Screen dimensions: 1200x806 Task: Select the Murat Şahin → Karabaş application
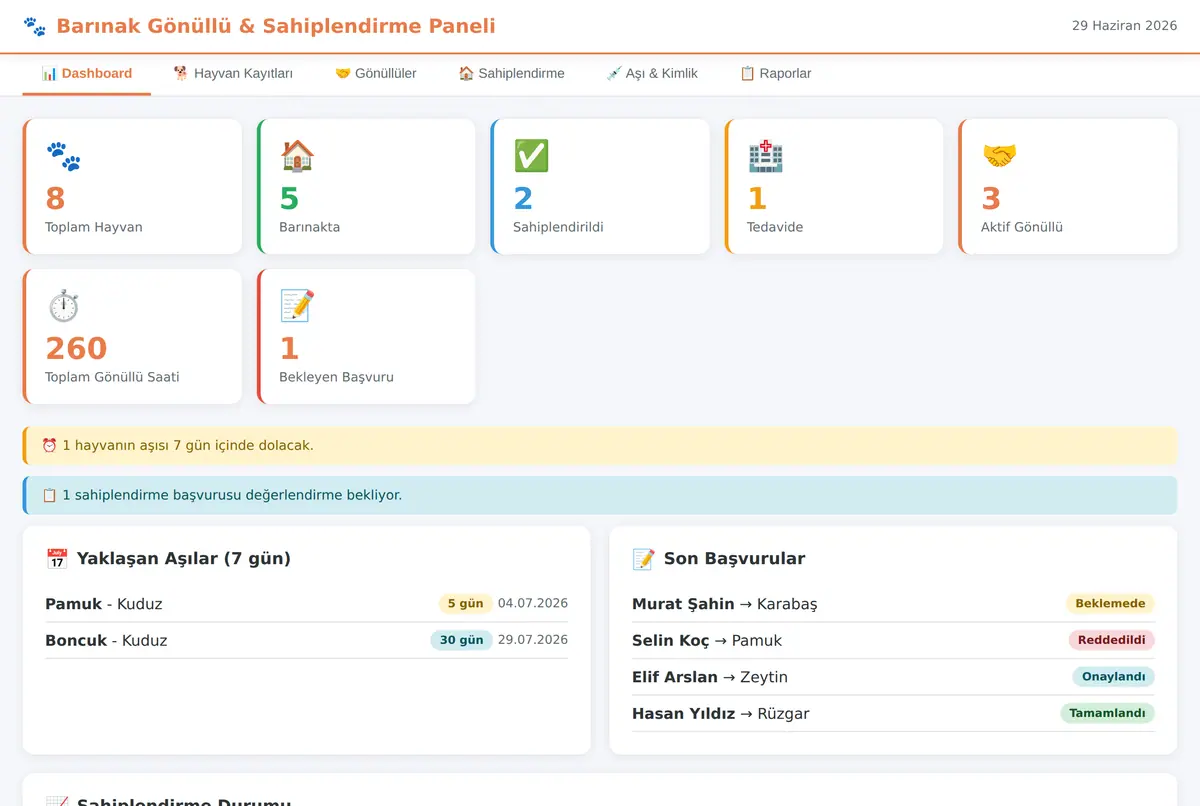click(x=893, y=604)
